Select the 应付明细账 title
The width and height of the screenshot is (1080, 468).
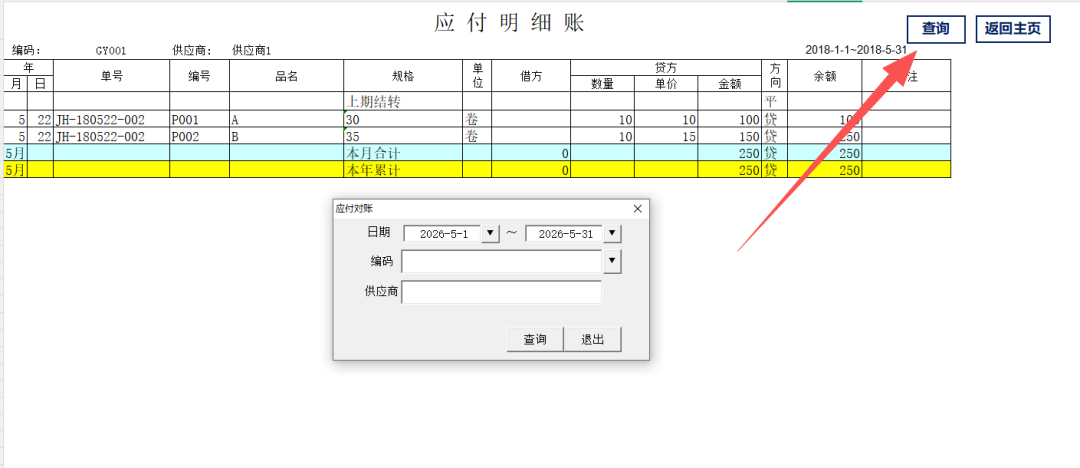click(x=509, y=22)
